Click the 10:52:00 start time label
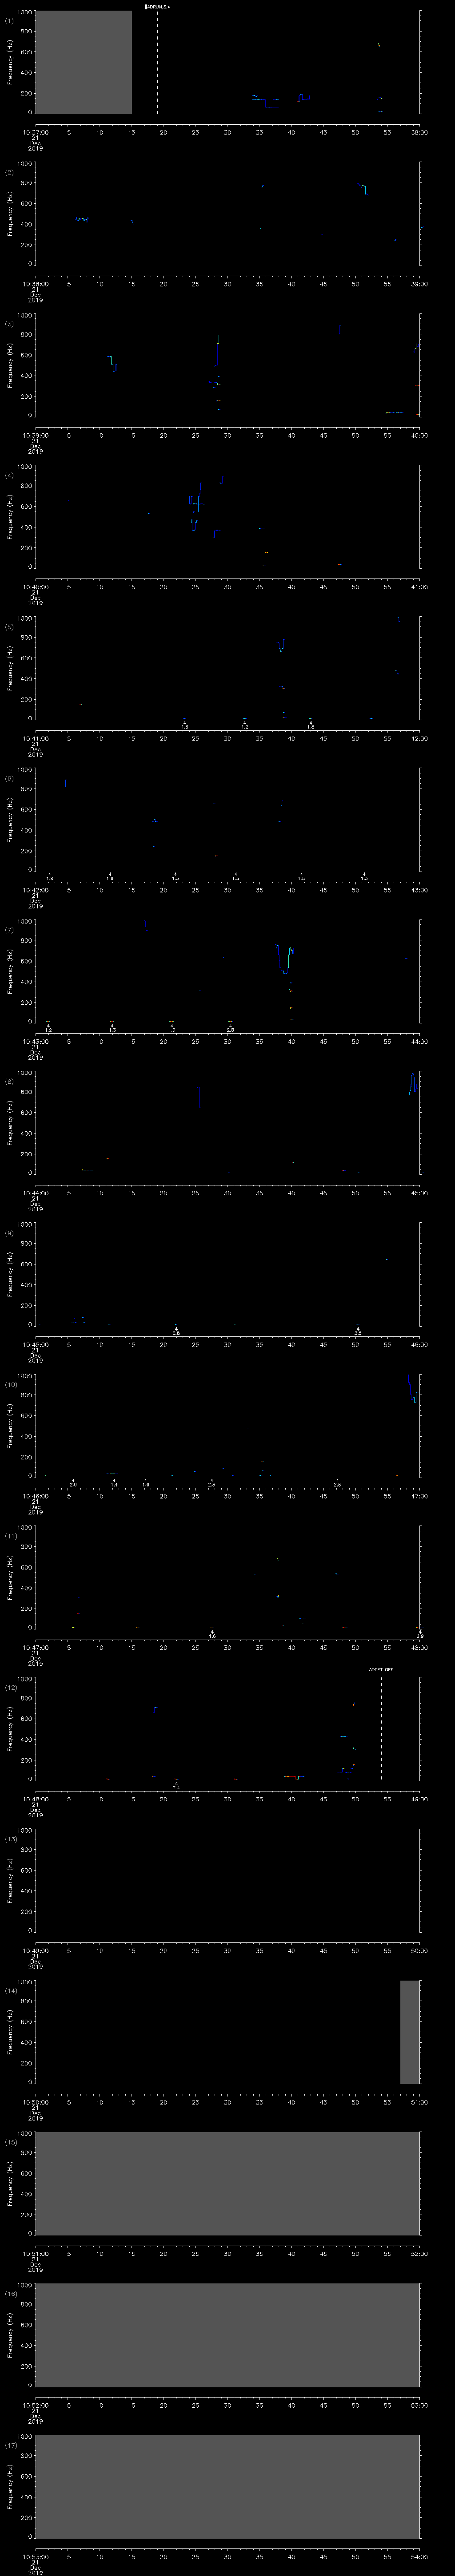455x2576 pixels. coord(35,2405)
